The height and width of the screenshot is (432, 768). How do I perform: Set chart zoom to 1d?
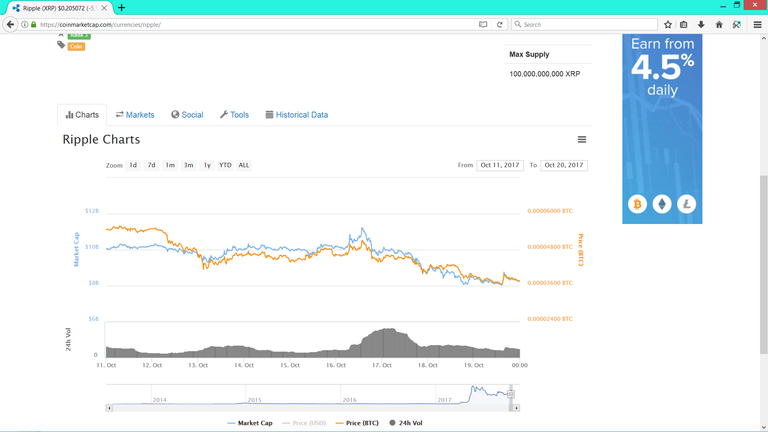[x=133, y=165]
